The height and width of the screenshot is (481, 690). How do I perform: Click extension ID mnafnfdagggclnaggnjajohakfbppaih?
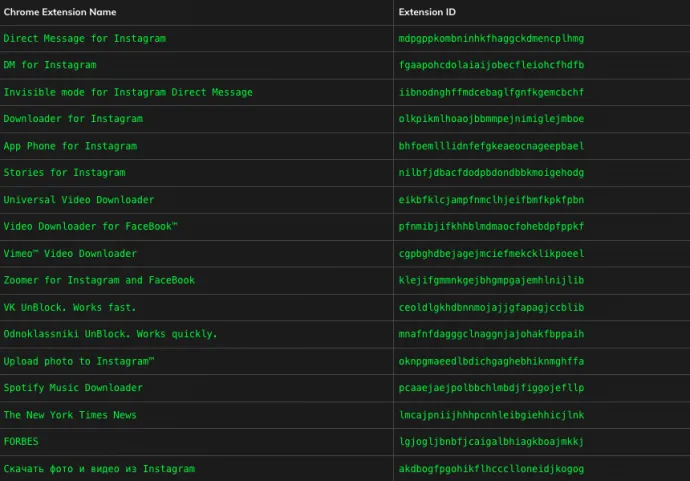pos(492,334)
